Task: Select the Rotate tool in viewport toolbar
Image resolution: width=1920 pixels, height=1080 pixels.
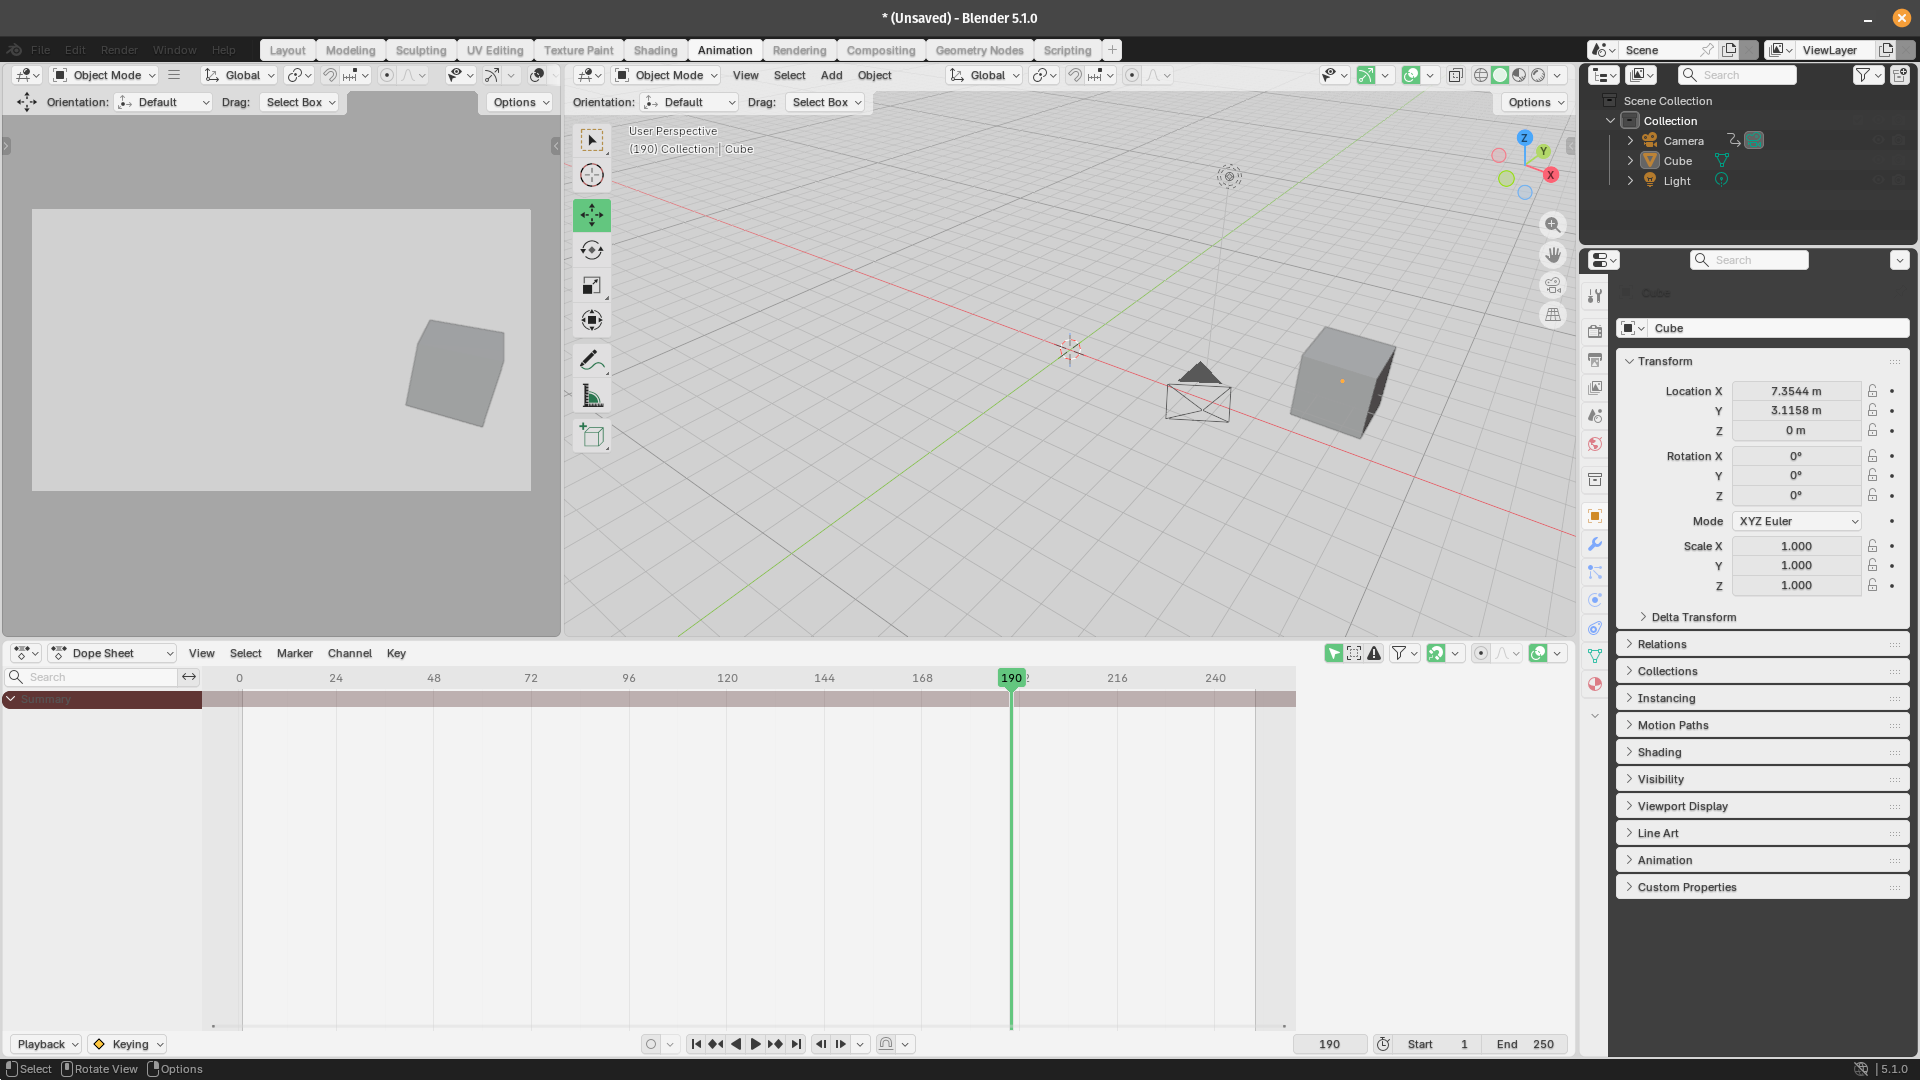Action: click(x=591, y=250)
